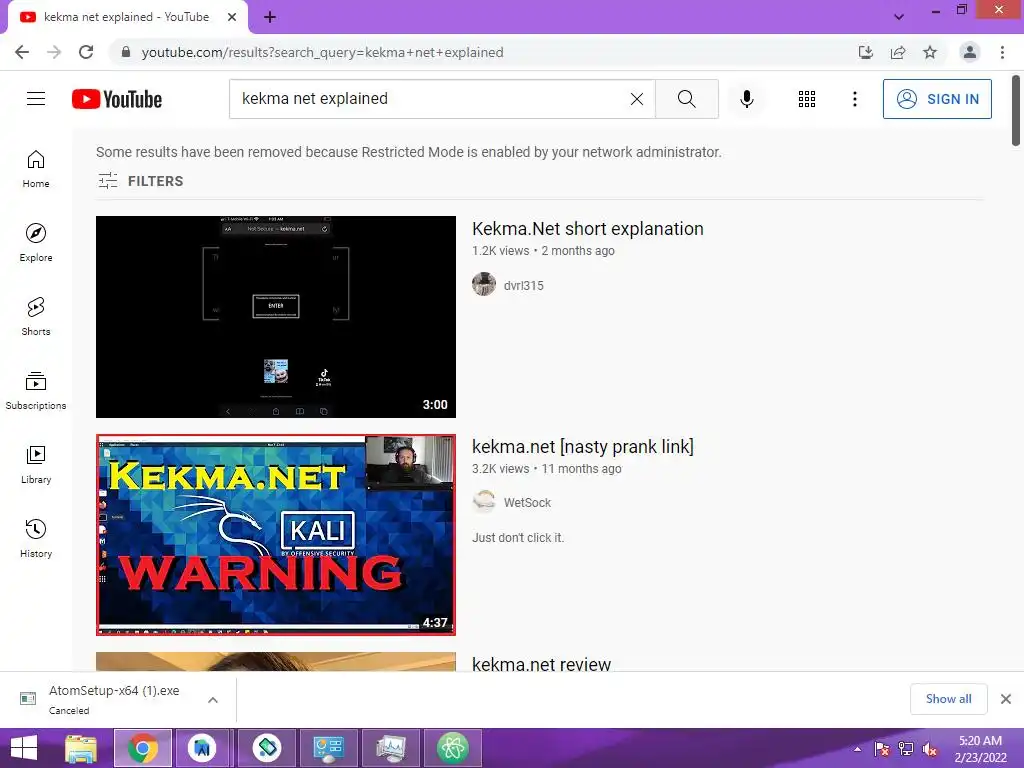The width and height of the screenshot is (1024, 768).
Task: Click Show all downloads
Action: click(x=948, y=699)
